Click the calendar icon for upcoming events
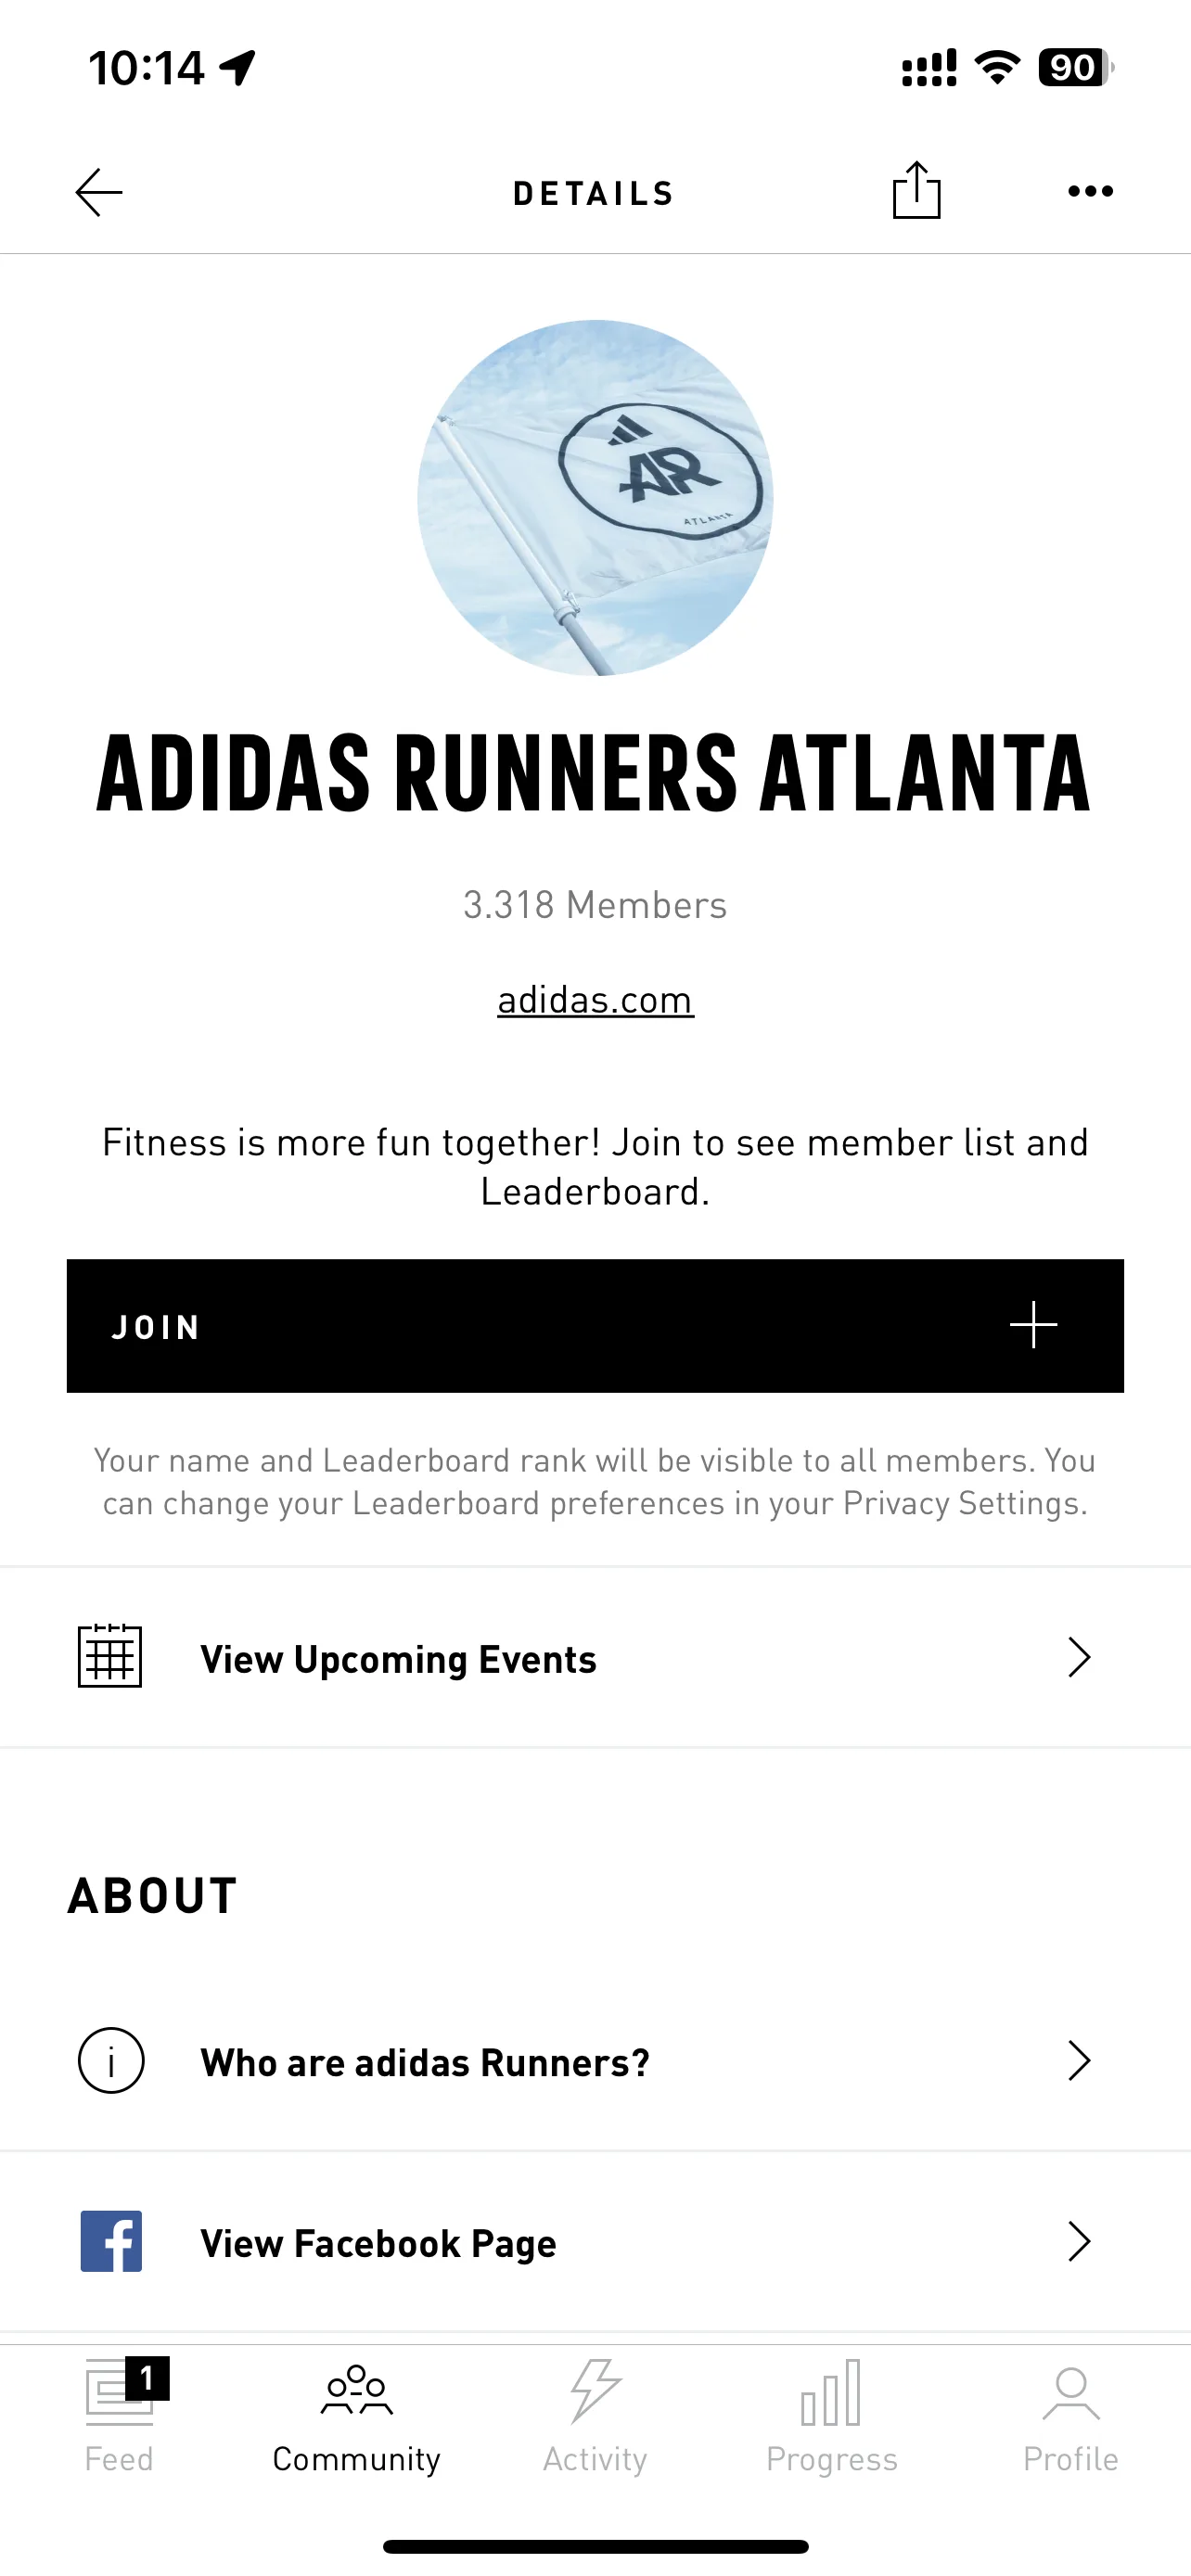This screenshot has height=2576, width=1191. (110, 1656)
